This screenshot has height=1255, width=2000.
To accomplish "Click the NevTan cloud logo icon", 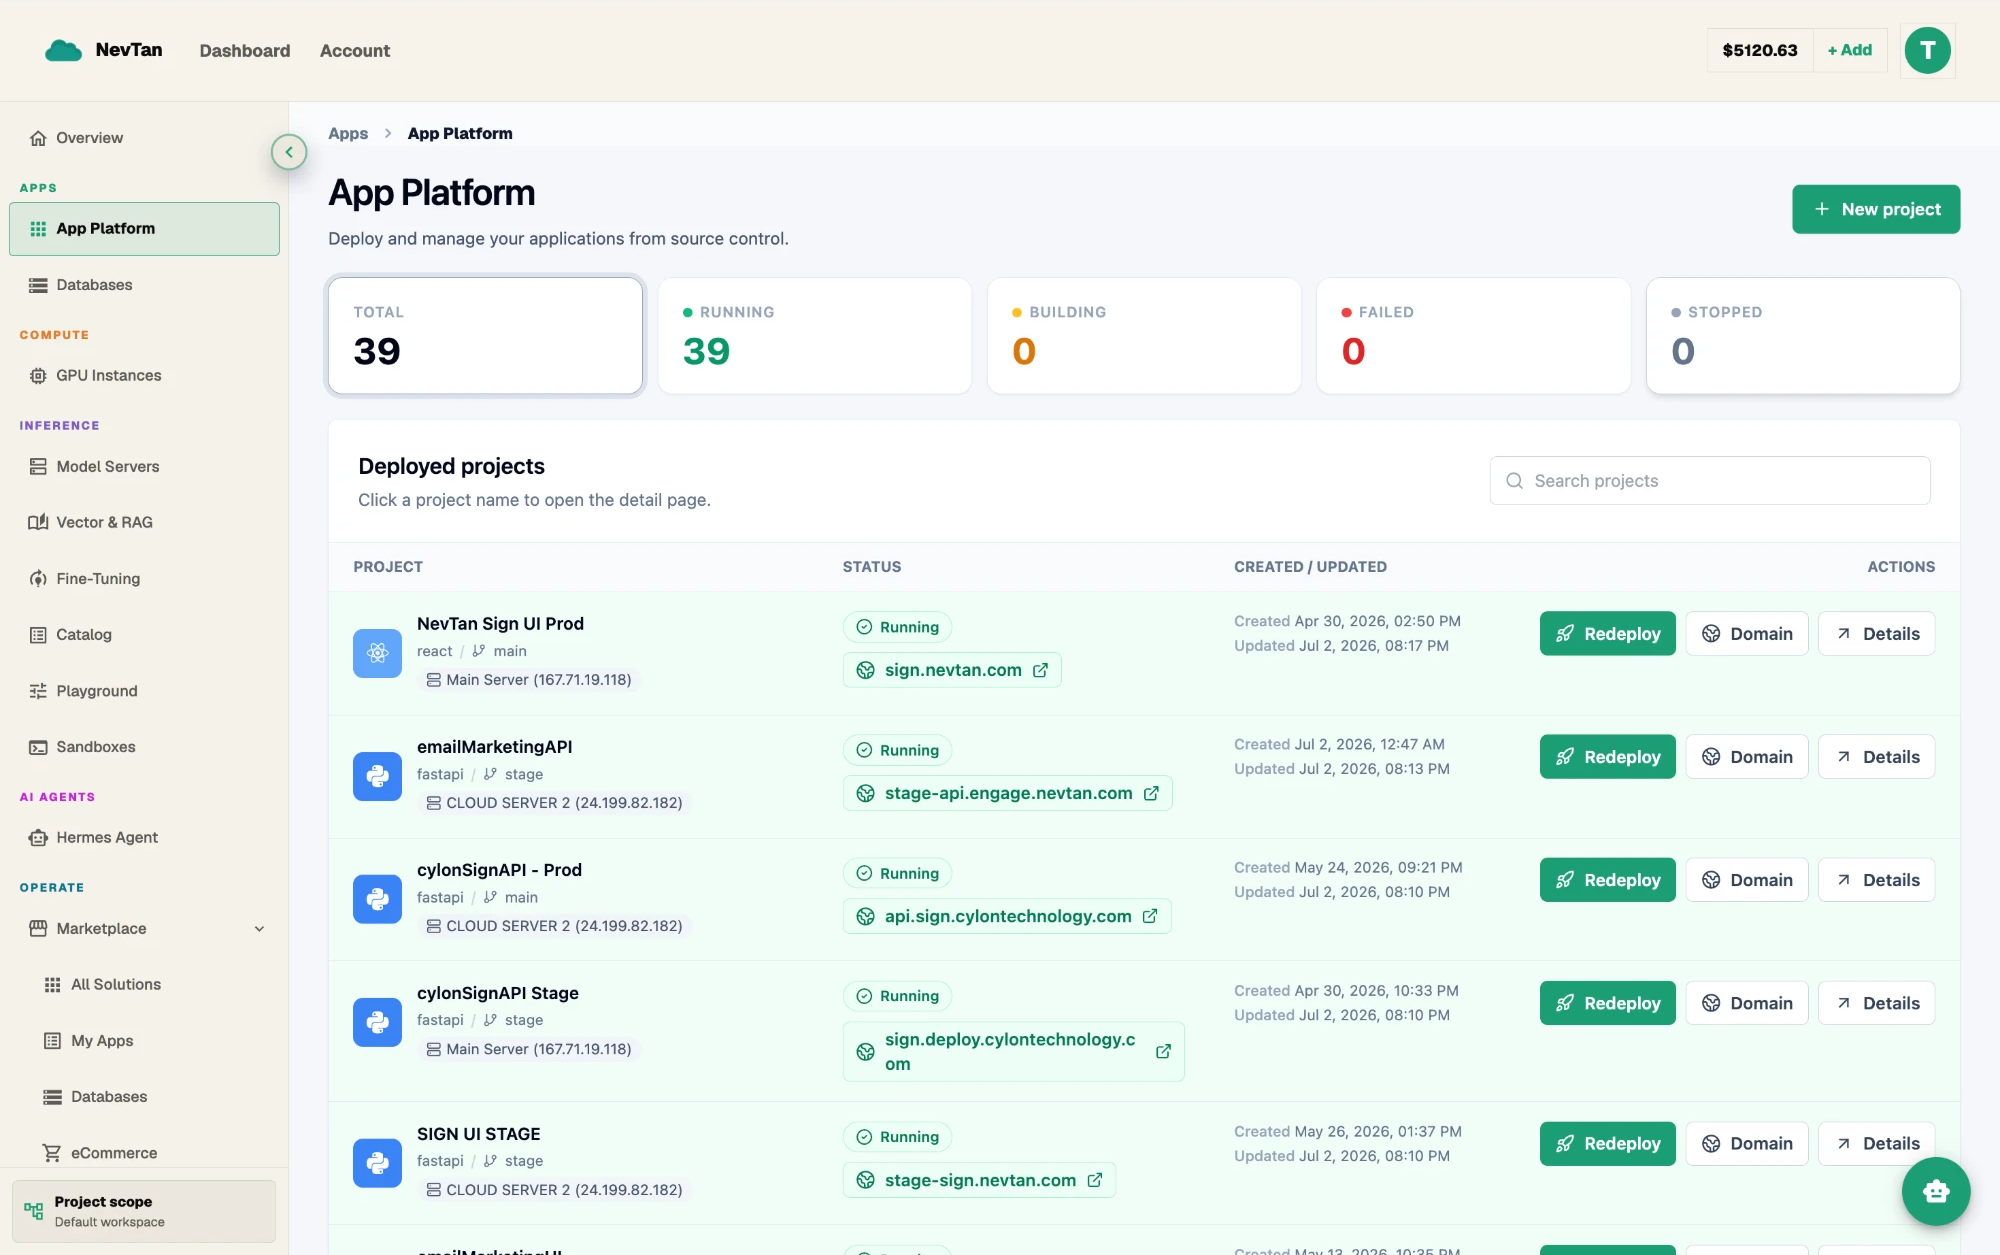I will click(63, 50).
